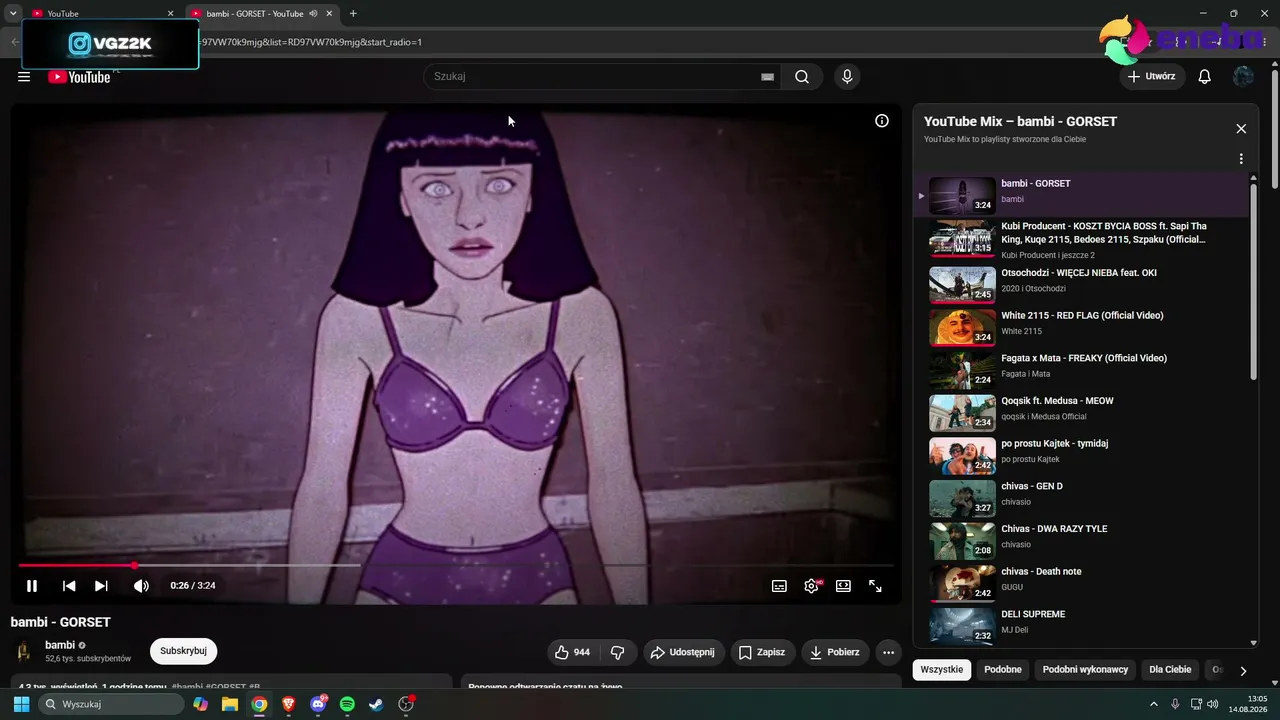Screen dimensions: 1280x720
Task: Select the Wszystkie filter chip
Action: click(x=942, y=670)
